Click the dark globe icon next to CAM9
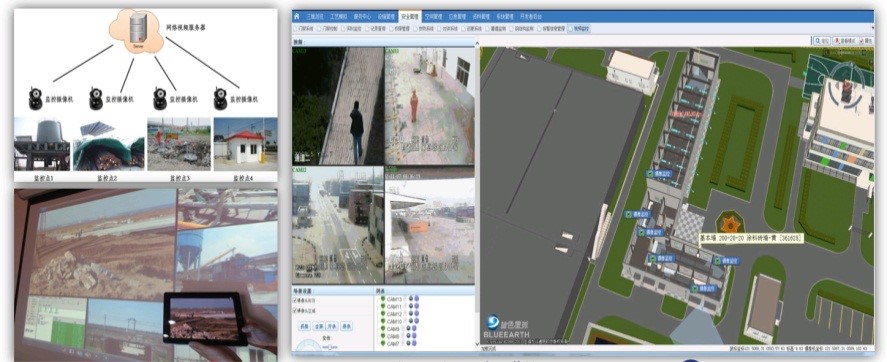This screenshot has height=362, width=887. tap(408, 329)
